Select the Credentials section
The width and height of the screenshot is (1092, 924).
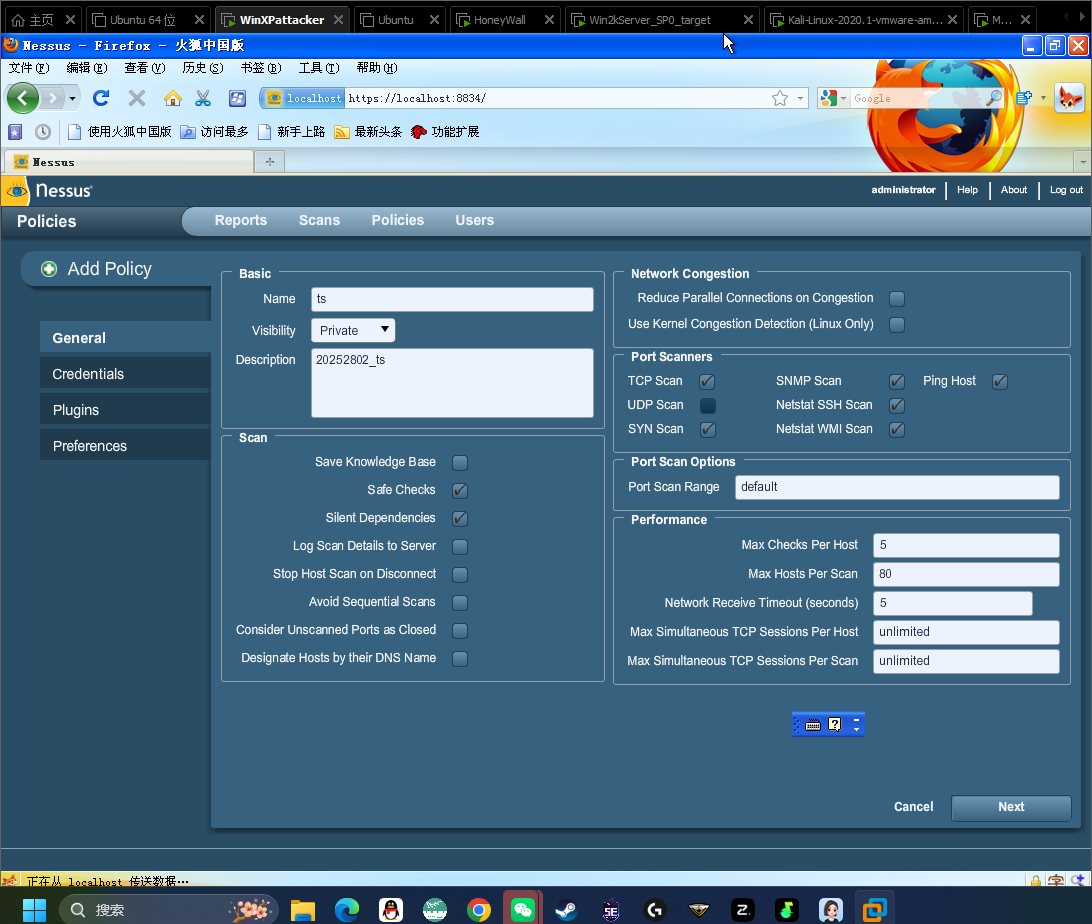pos(125,374)
